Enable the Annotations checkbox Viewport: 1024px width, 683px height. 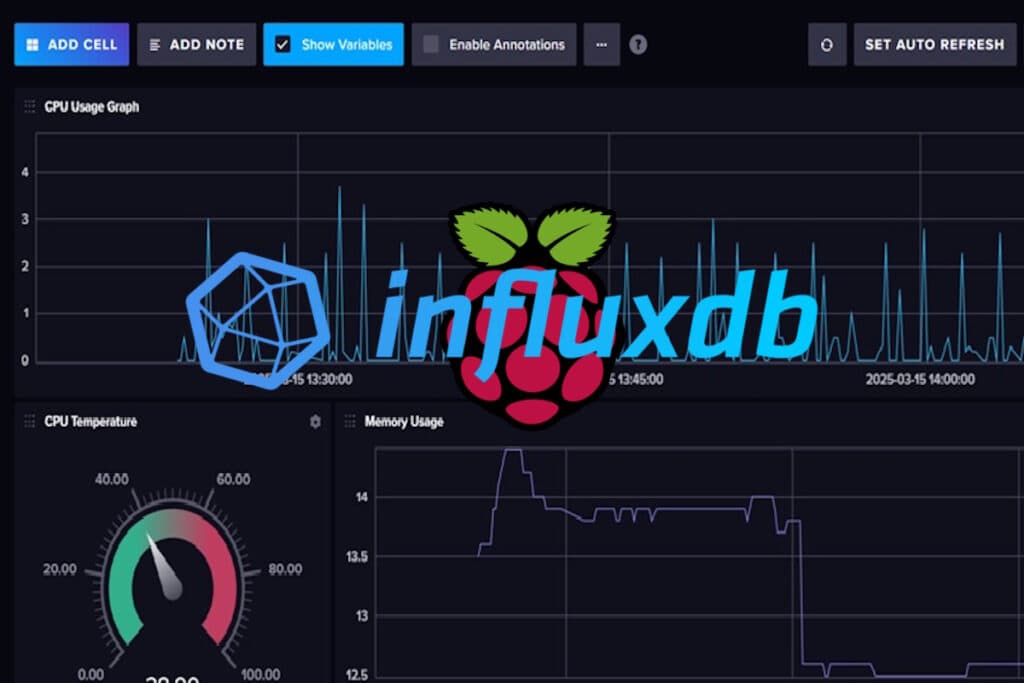(431, 45)
